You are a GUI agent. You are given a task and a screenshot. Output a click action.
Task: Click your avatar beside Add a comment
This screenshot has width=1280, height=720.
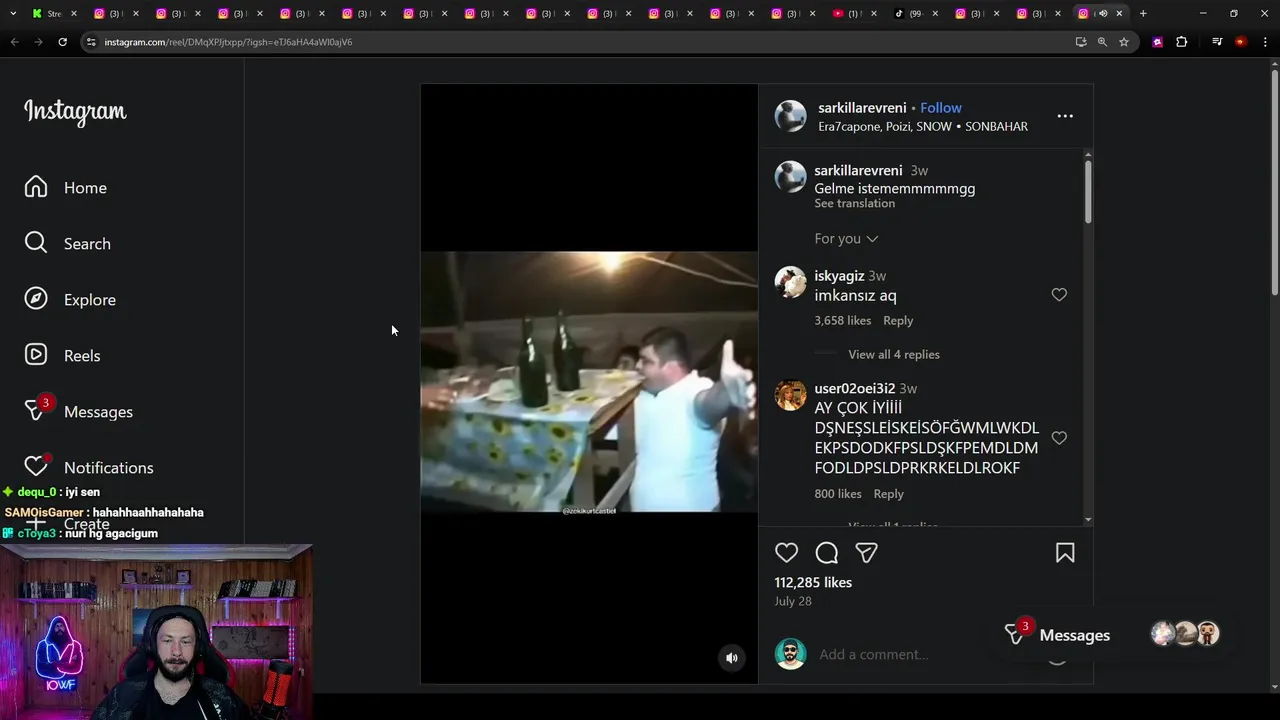790,654
